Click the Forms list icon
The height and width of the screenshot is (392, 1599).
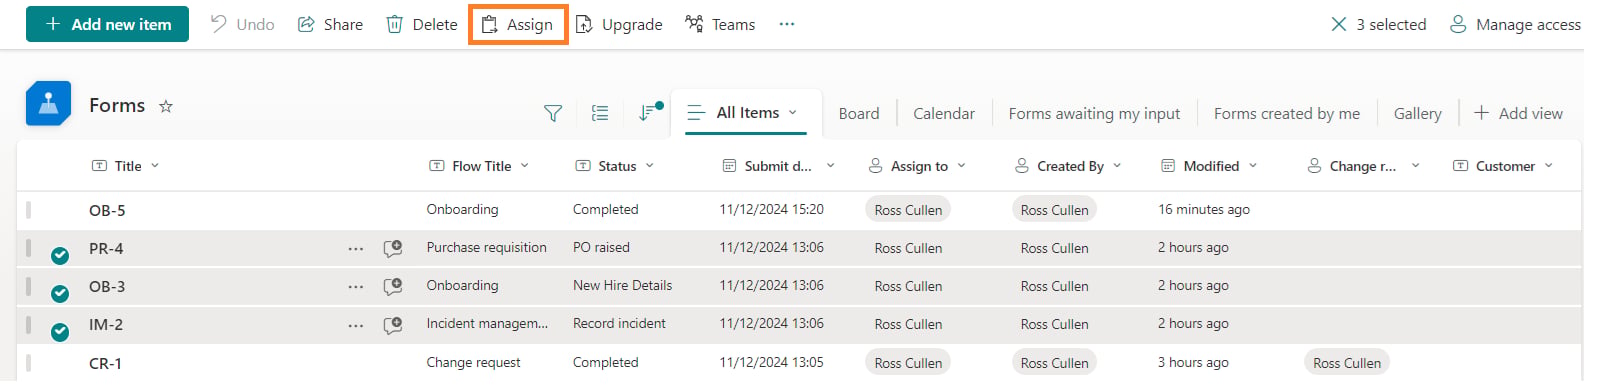(48, 104)
